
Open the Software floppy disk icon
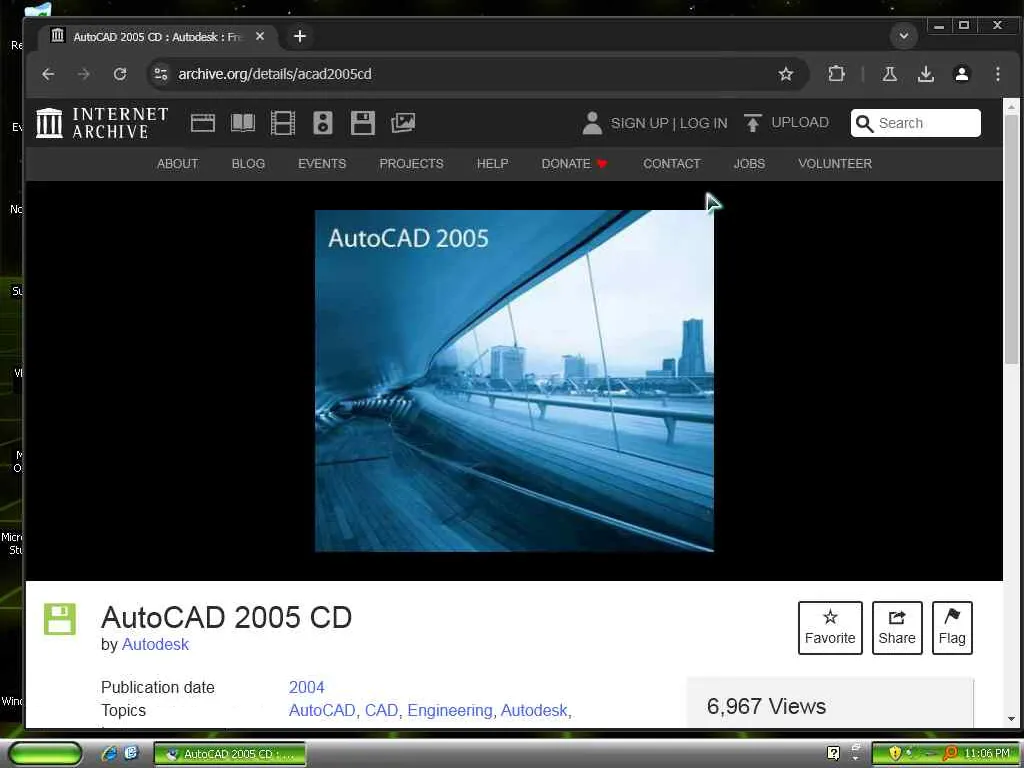pyautogui.click(x=362, y=123)
